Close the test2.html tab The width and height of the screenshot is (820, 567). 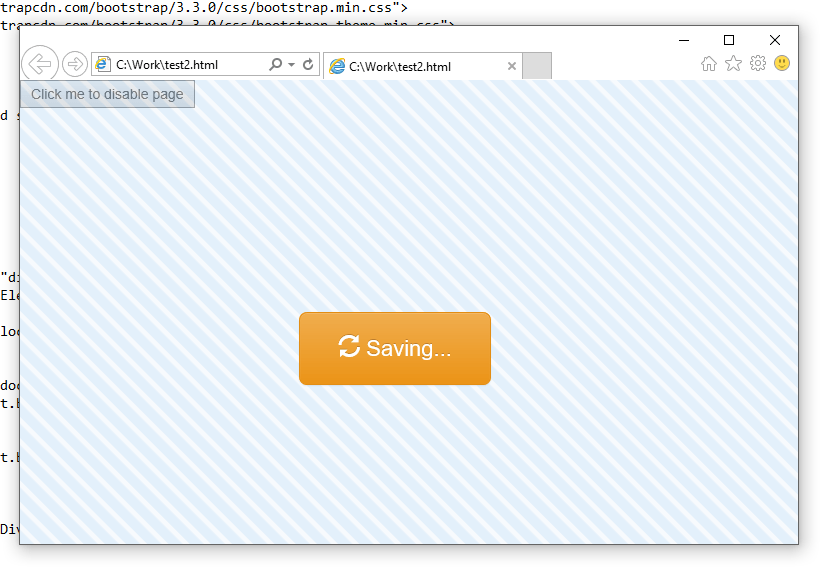click(512, 67)
